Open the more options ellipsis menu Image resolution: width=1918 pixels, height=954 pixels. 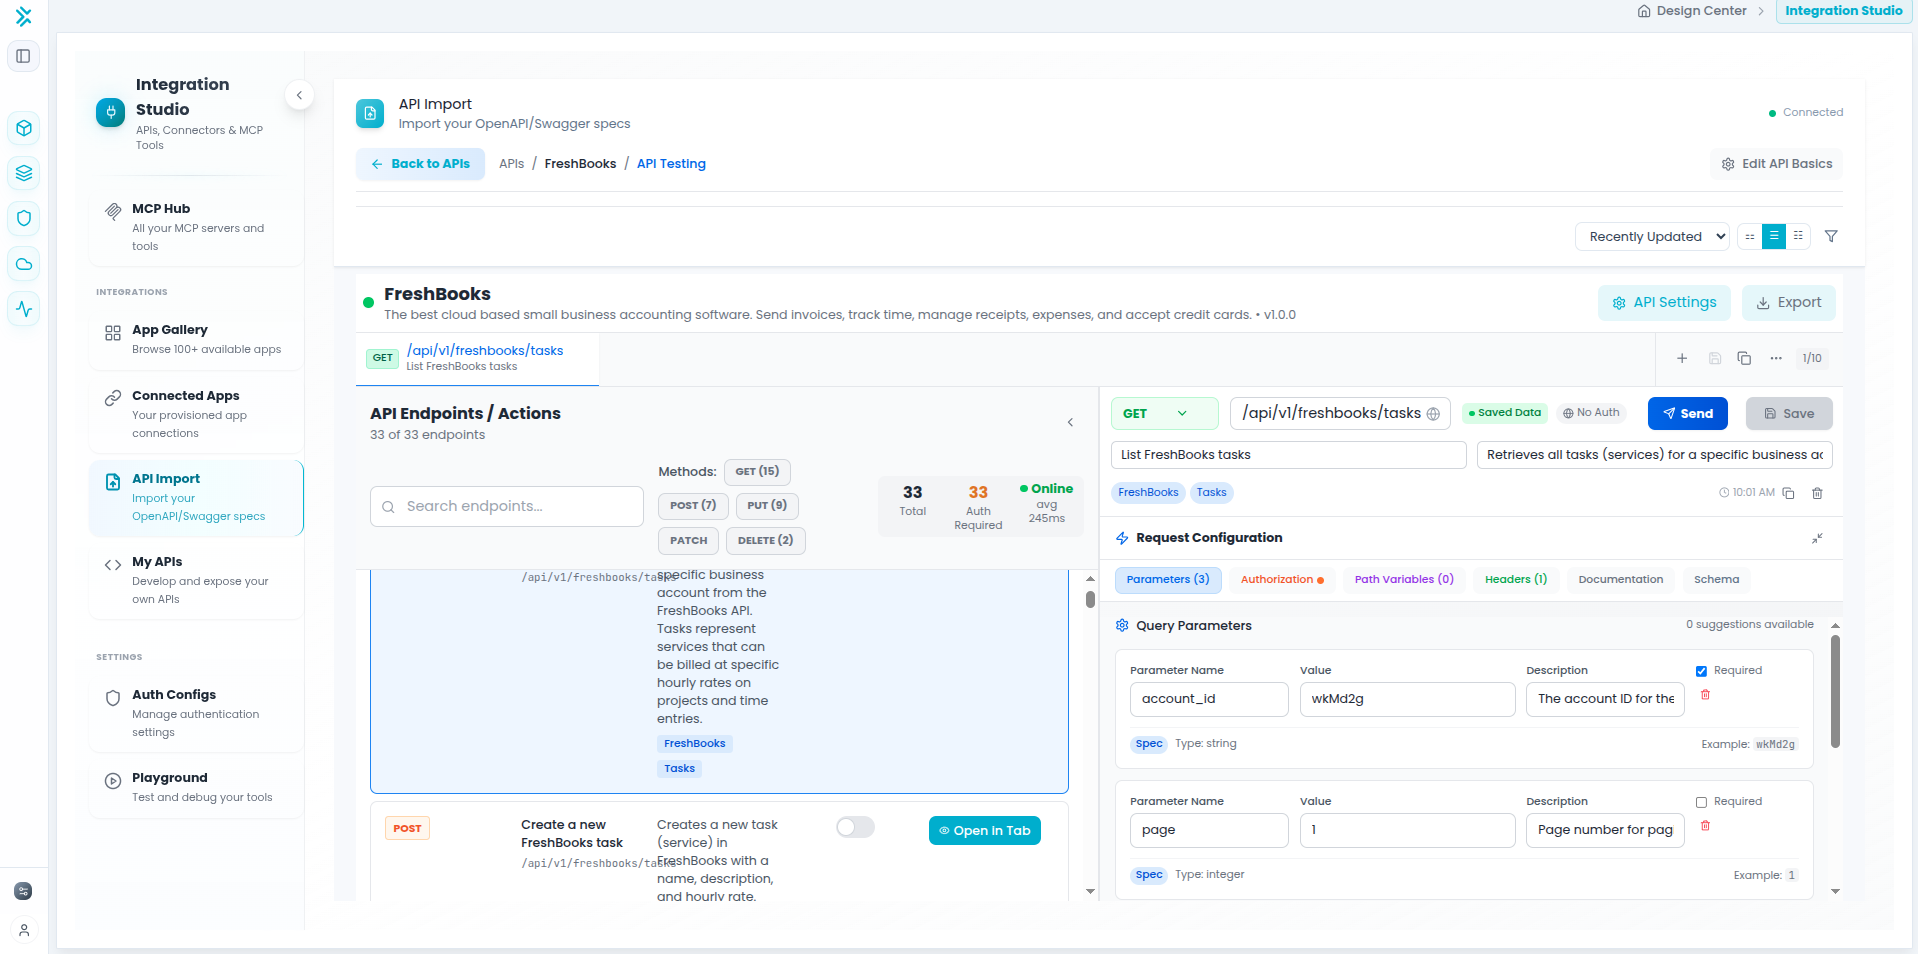[x=1776, y=358]
